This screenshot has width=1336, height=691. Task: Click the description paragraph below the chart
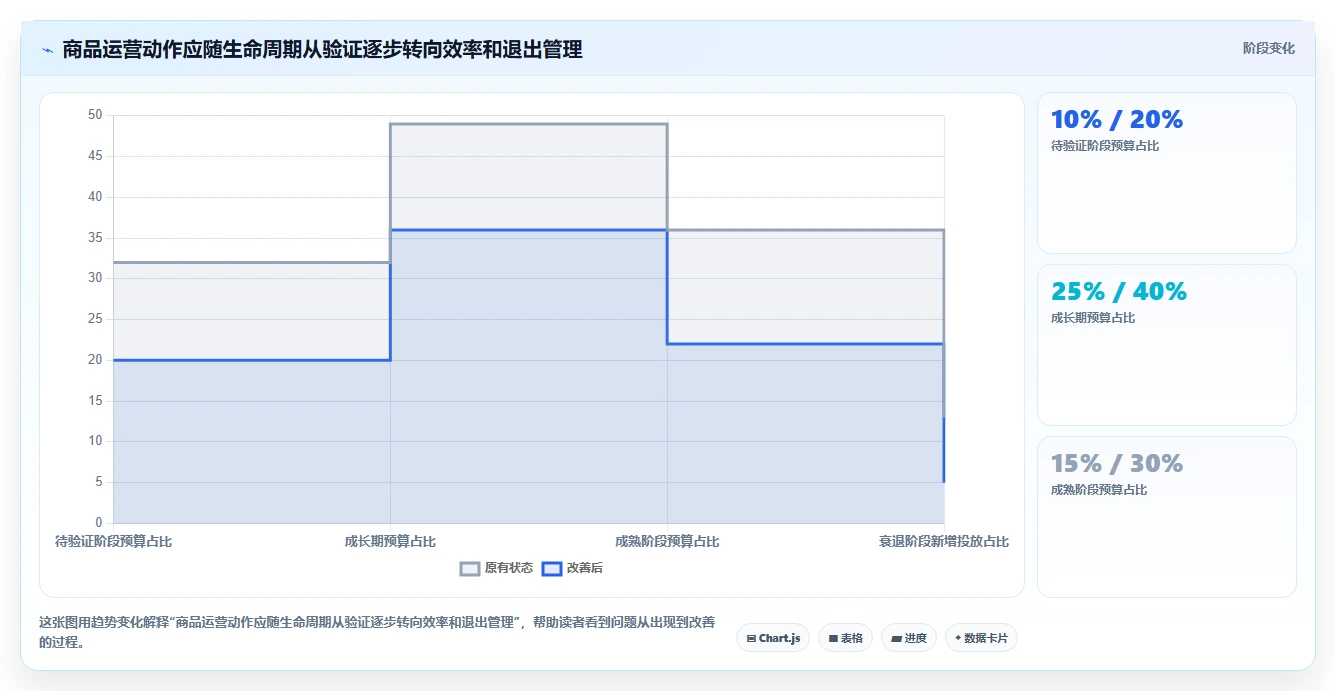(x=377, y=632)
